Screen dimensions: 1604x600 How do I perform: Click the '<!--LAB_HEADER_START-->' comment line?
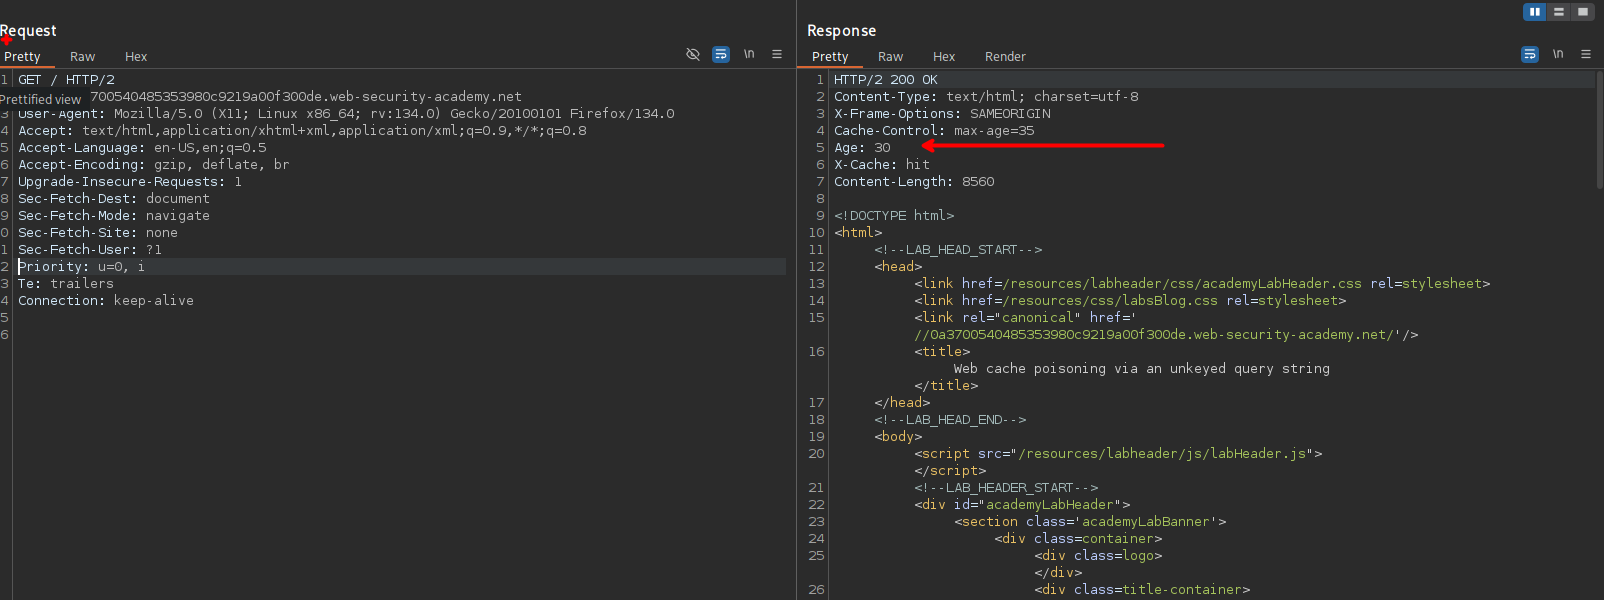[x=1006, y=487]
